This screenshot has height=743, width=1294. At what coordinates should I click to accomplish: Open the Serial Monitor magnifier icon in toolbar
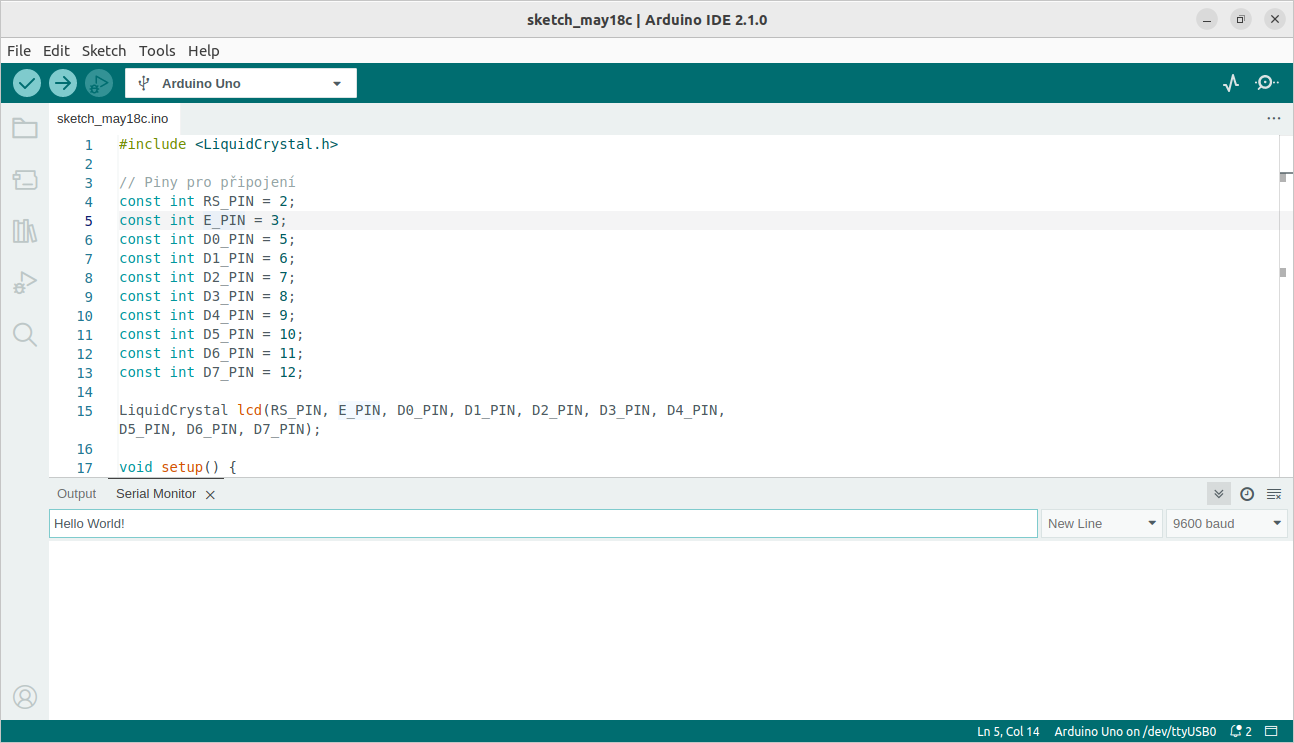[1267, 83]
